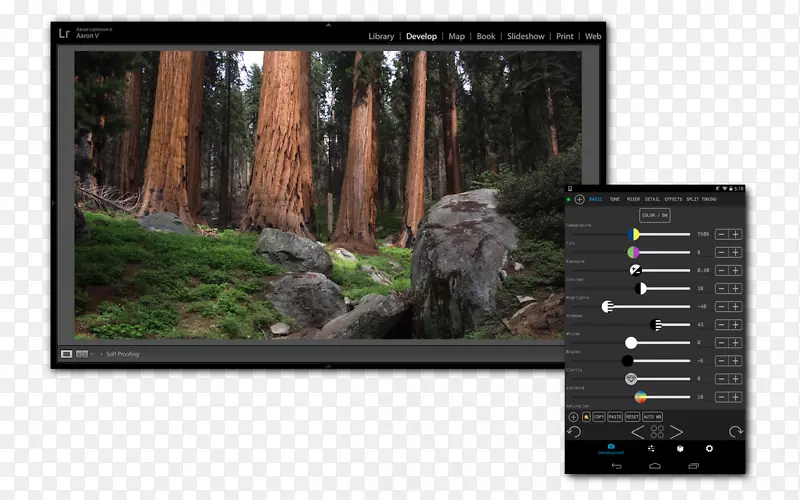Switch to the Library module
The image size is (800, 500).
tap(381, 36)
